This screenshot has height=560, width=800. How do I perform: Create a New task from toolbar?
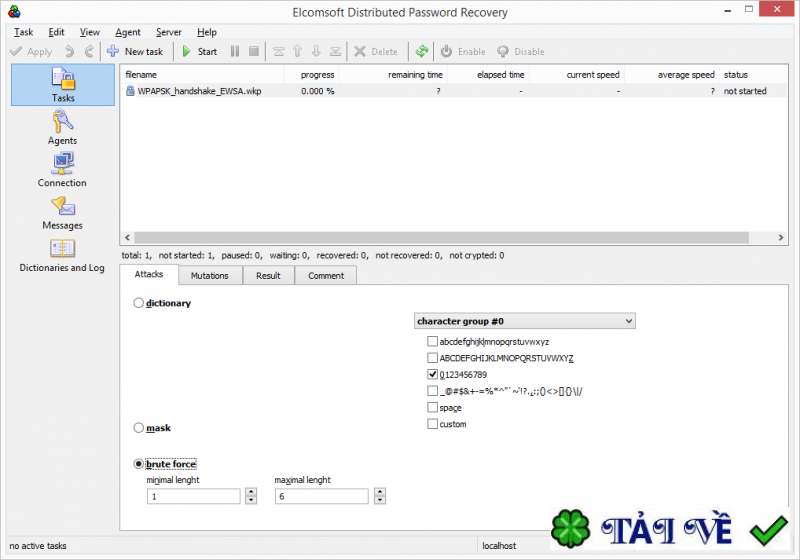pos(135,52)
